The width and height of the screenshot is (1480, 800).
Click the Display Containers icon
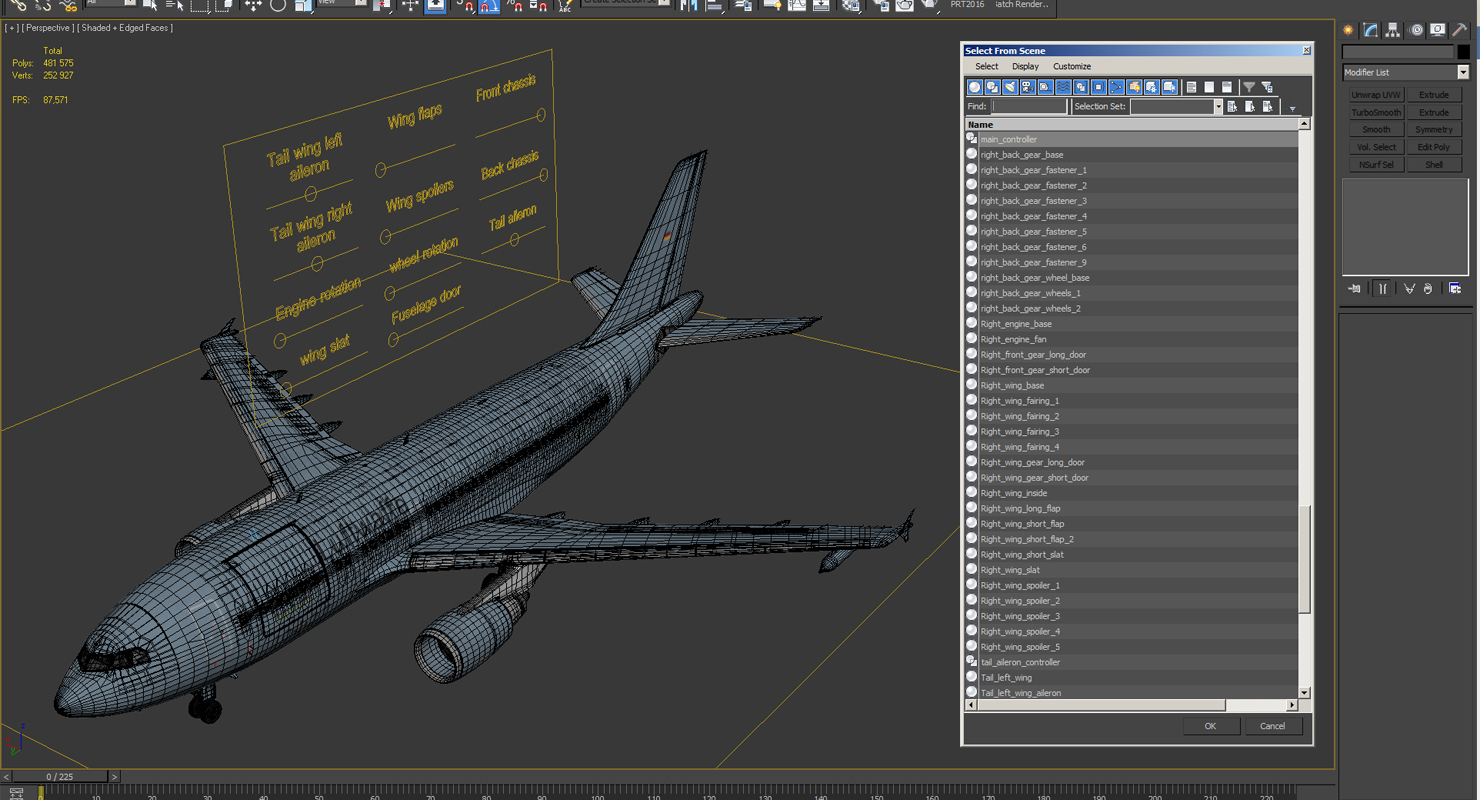(x=1134, y=87)
